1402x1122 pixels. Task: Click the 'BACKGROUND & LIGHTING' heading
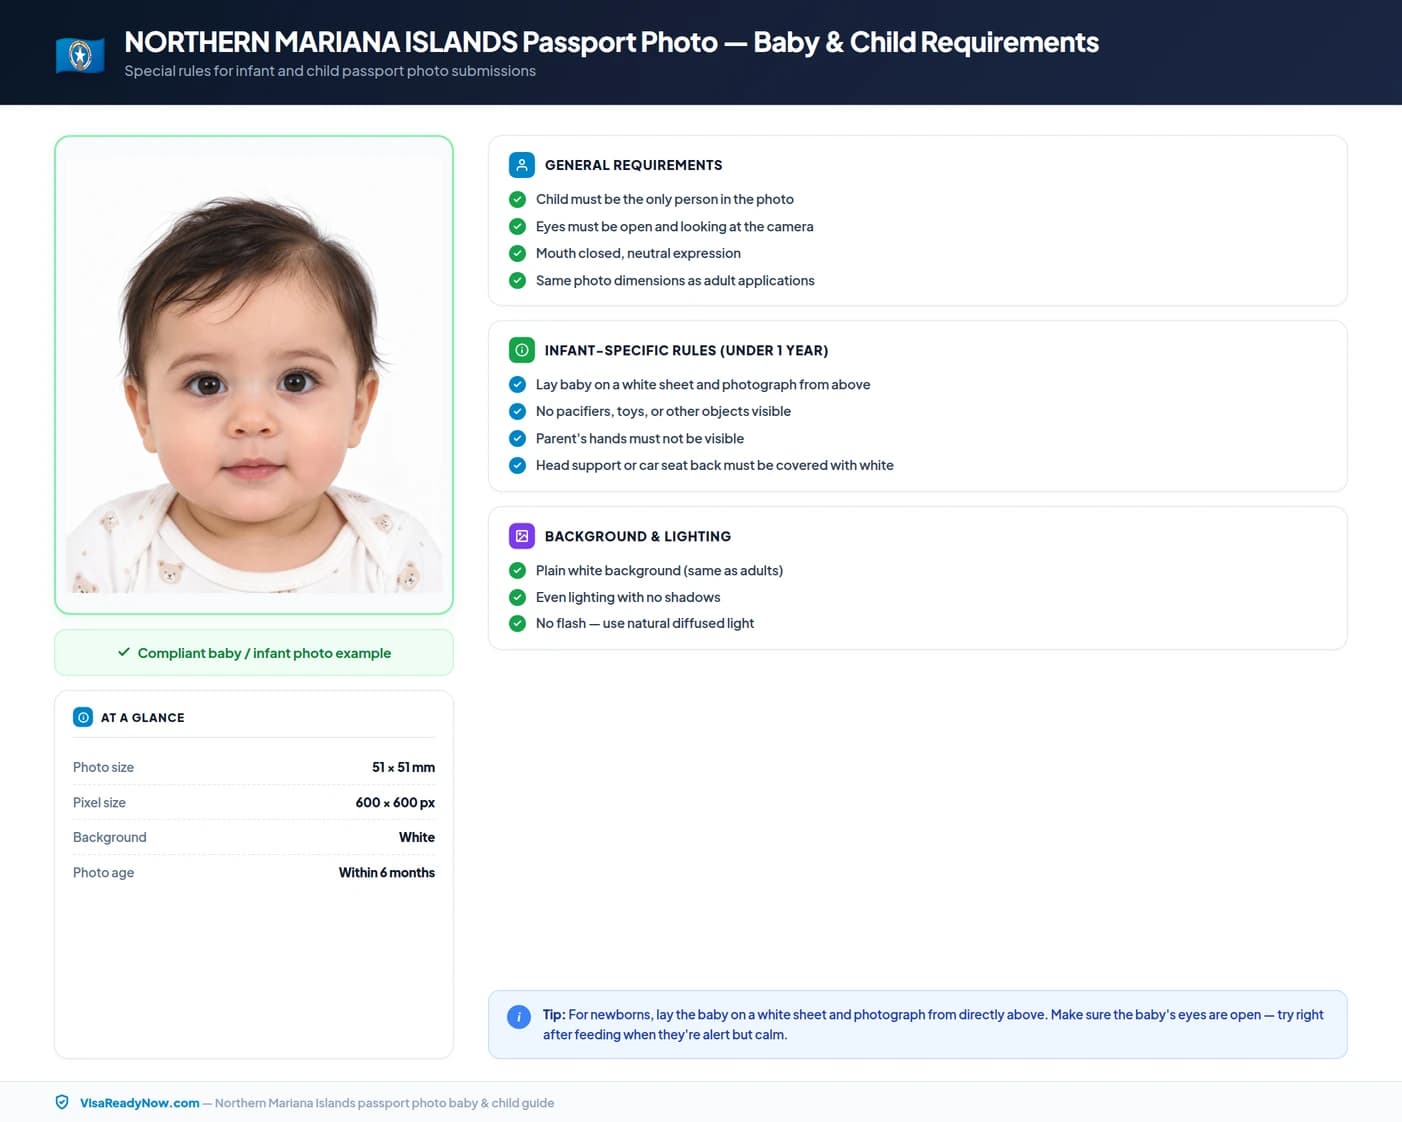click(638, 536)
